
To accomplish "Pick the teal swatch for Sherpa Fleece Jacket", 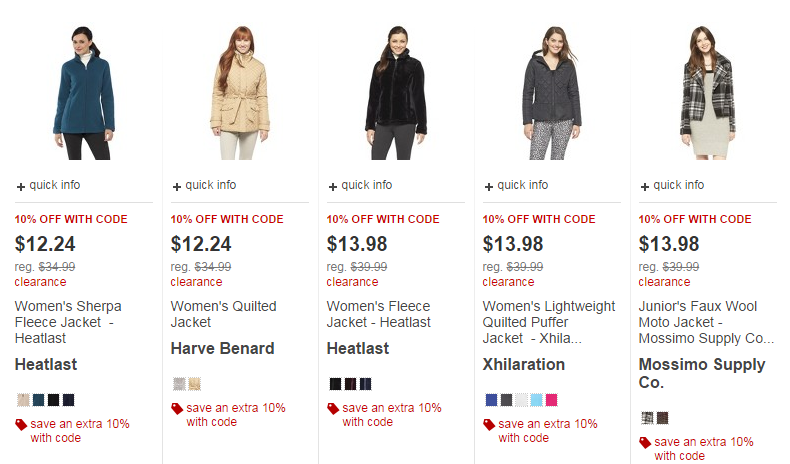I will (x=38, y=400).
